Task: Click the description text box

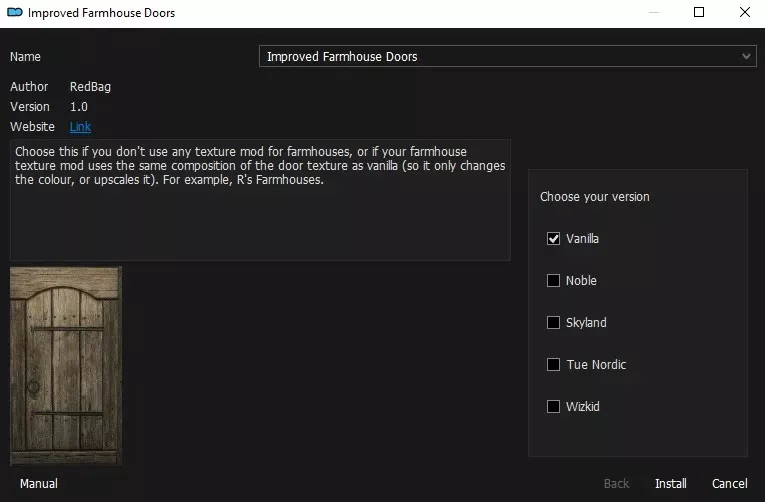Action: 261,200
